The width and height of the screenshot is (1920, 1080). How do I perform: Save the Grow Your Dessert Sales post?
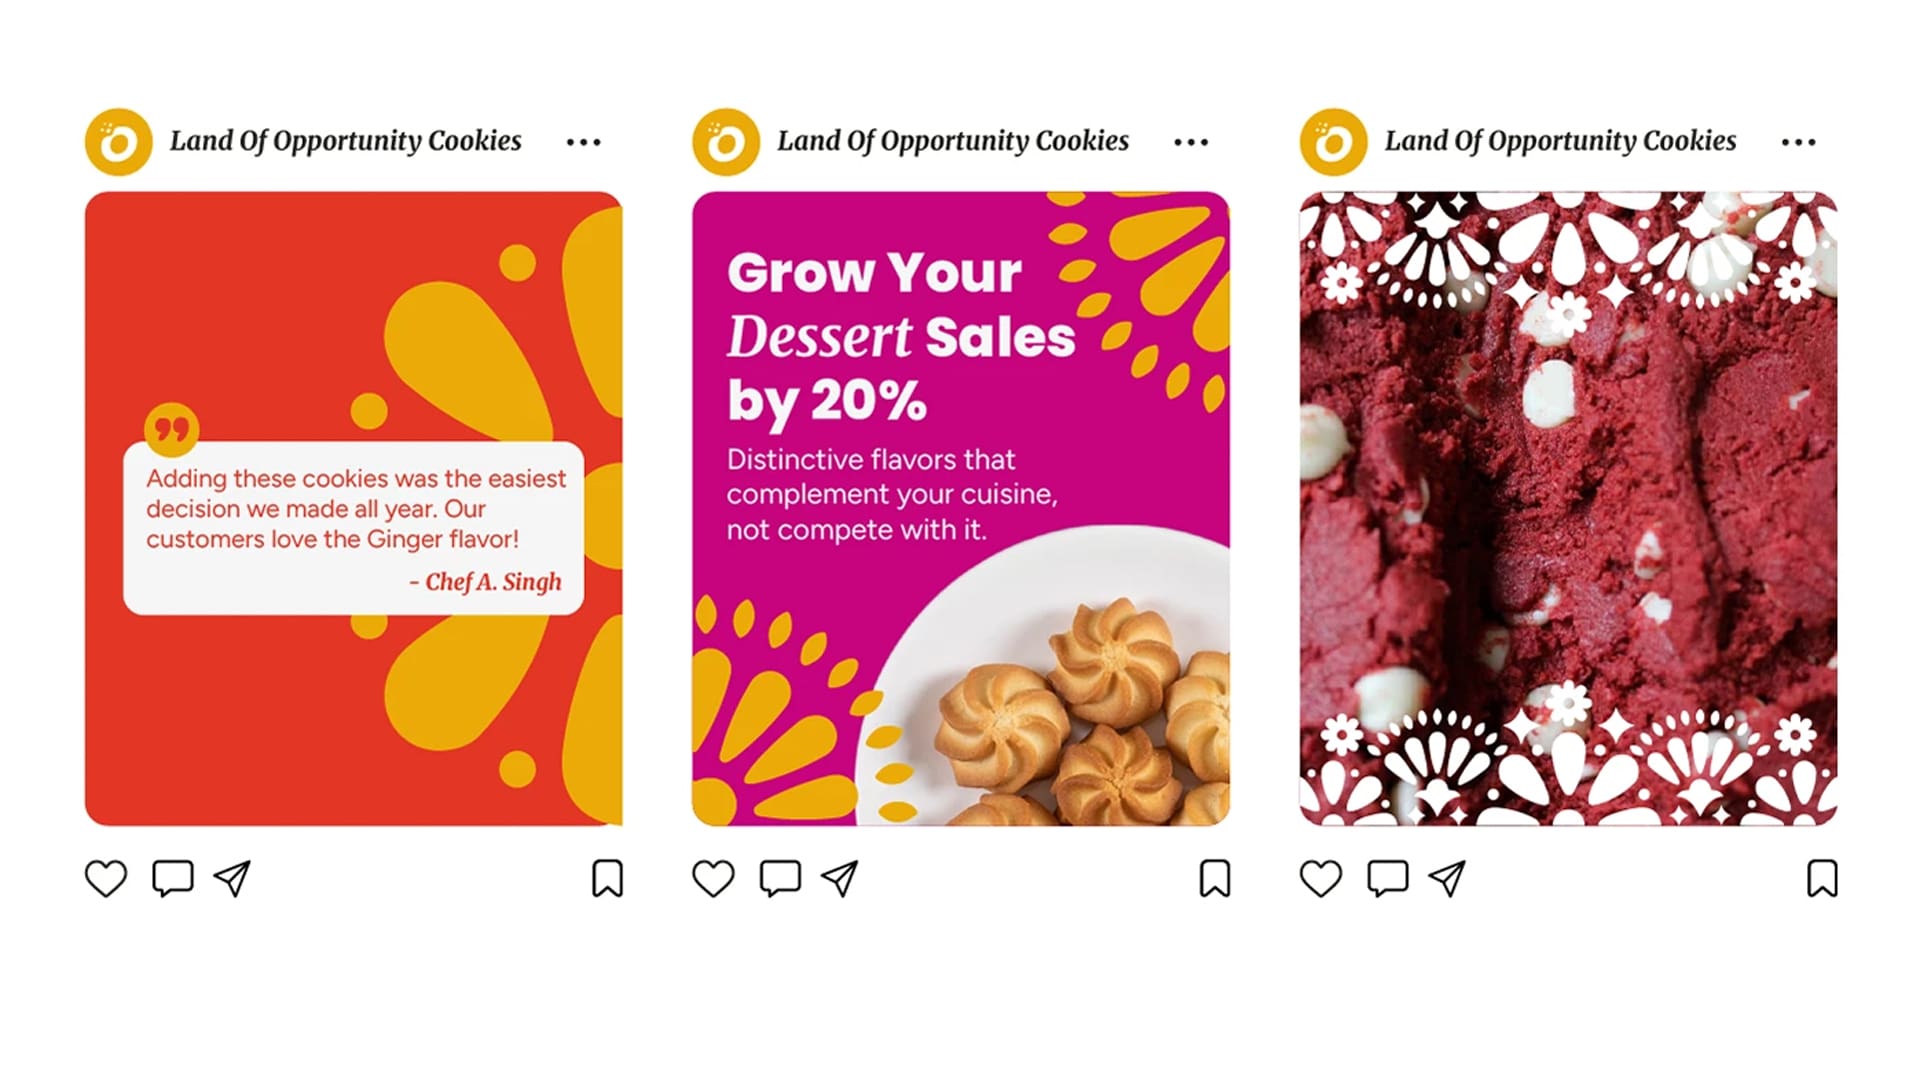click(1215, 879)
